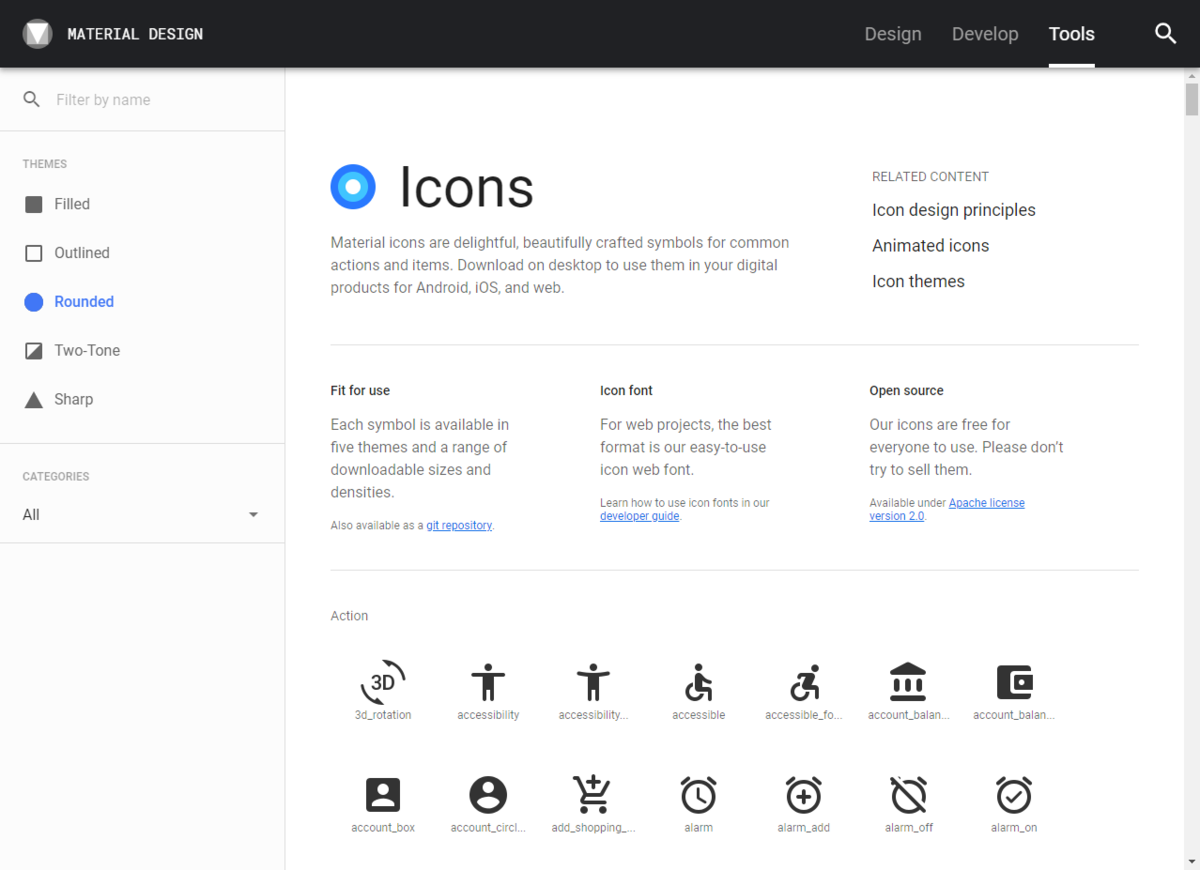Select the accessible_forward icon

(x=804, y=683)
